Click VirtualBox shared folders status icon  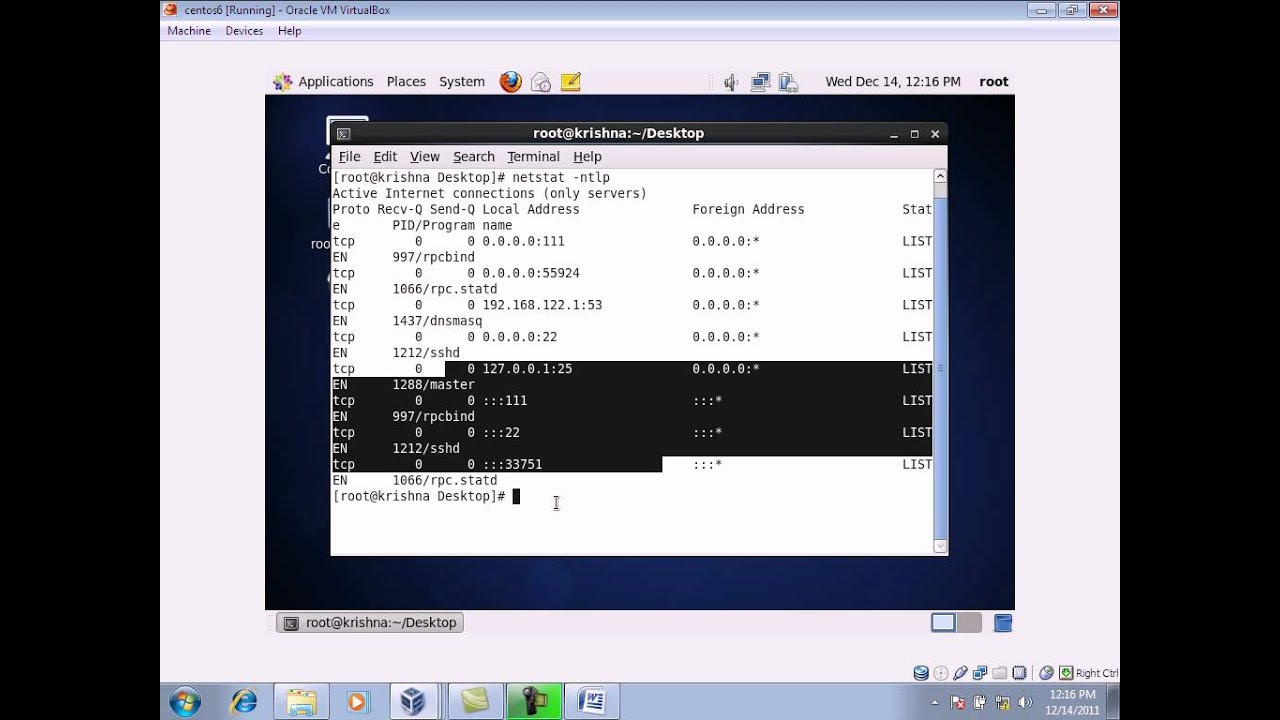pos(1000,673)
